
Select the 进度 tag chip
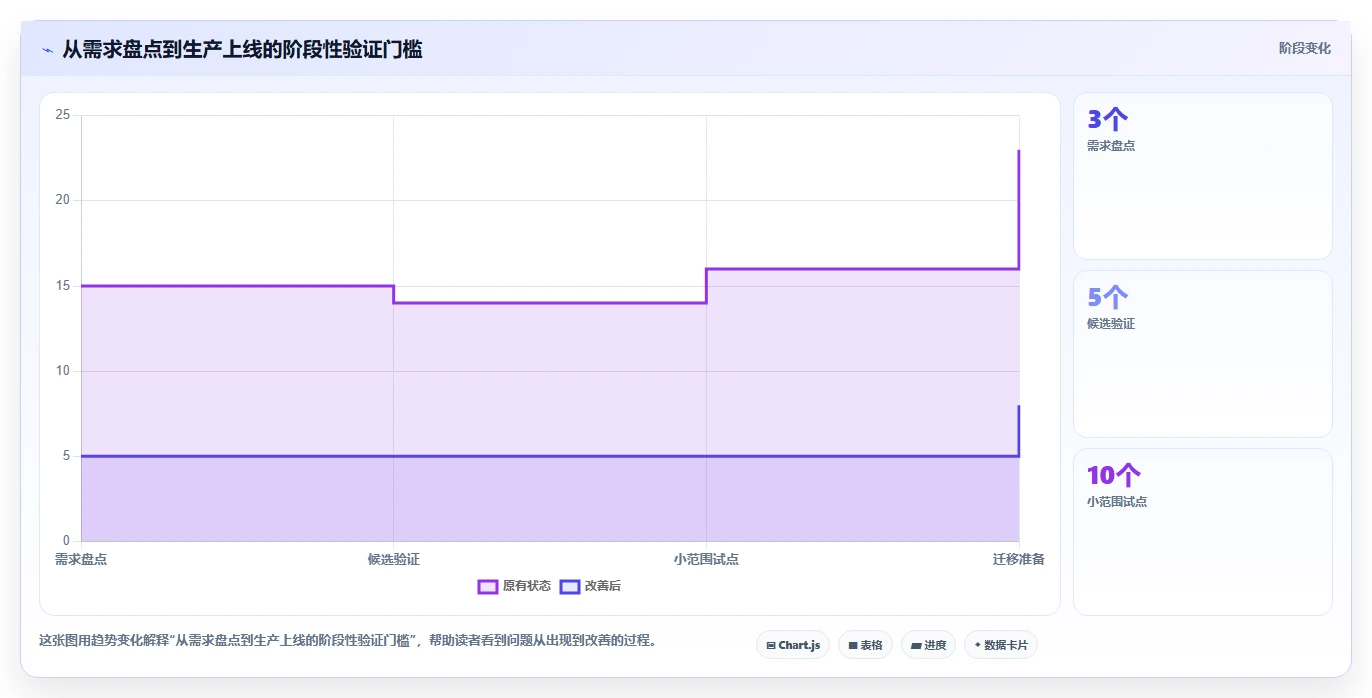click(x=928, y=645)
